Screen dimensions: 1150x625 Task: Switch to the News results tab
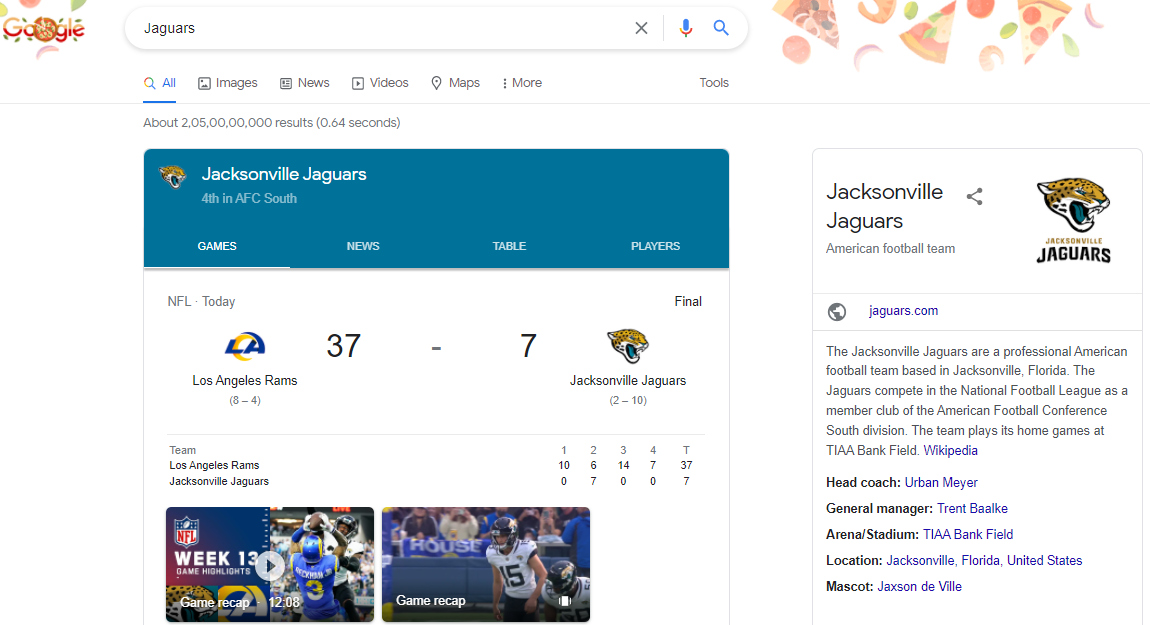click(304, 83)
